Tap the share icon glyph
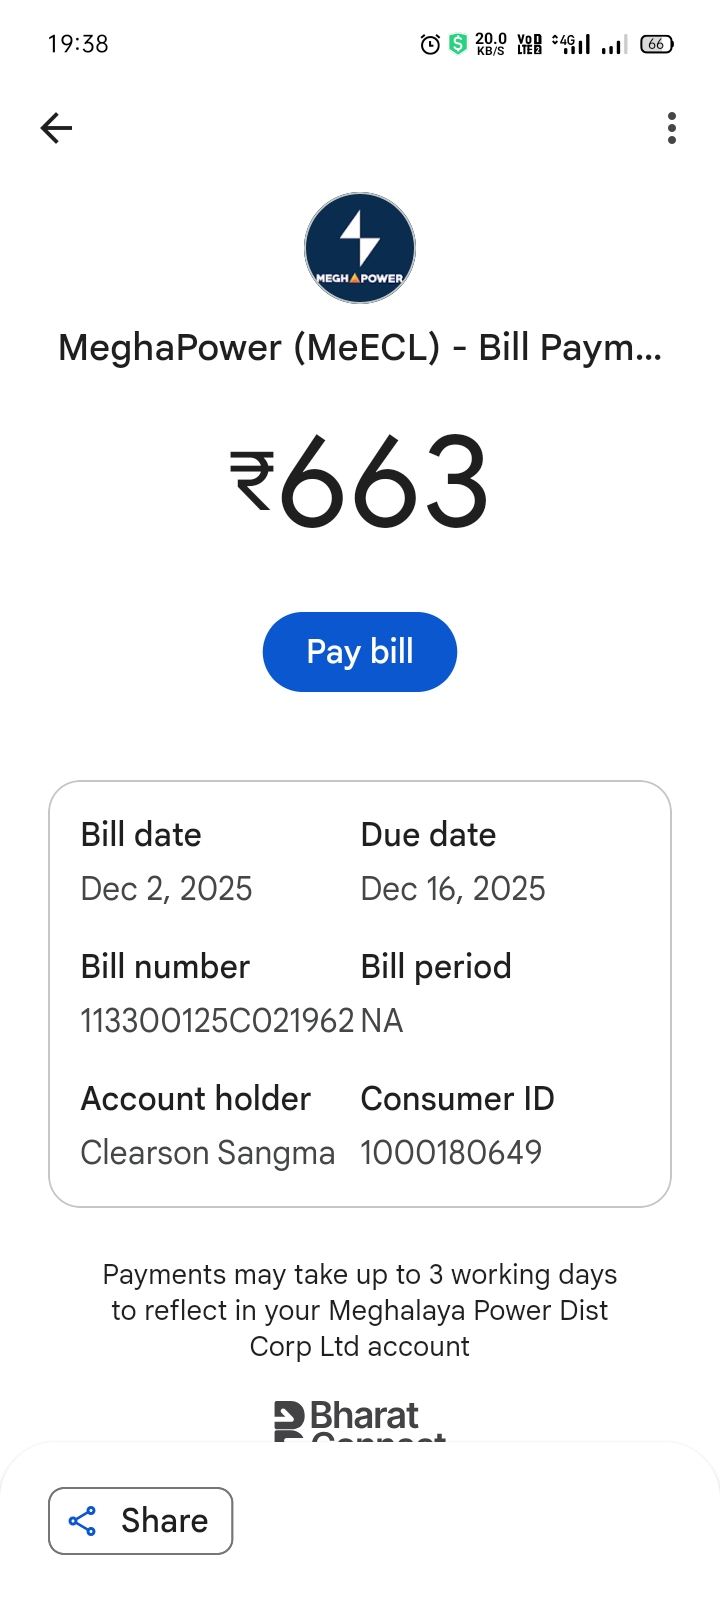The height and width of the screenshot is (1600, 720). [x=82, y=1521]
